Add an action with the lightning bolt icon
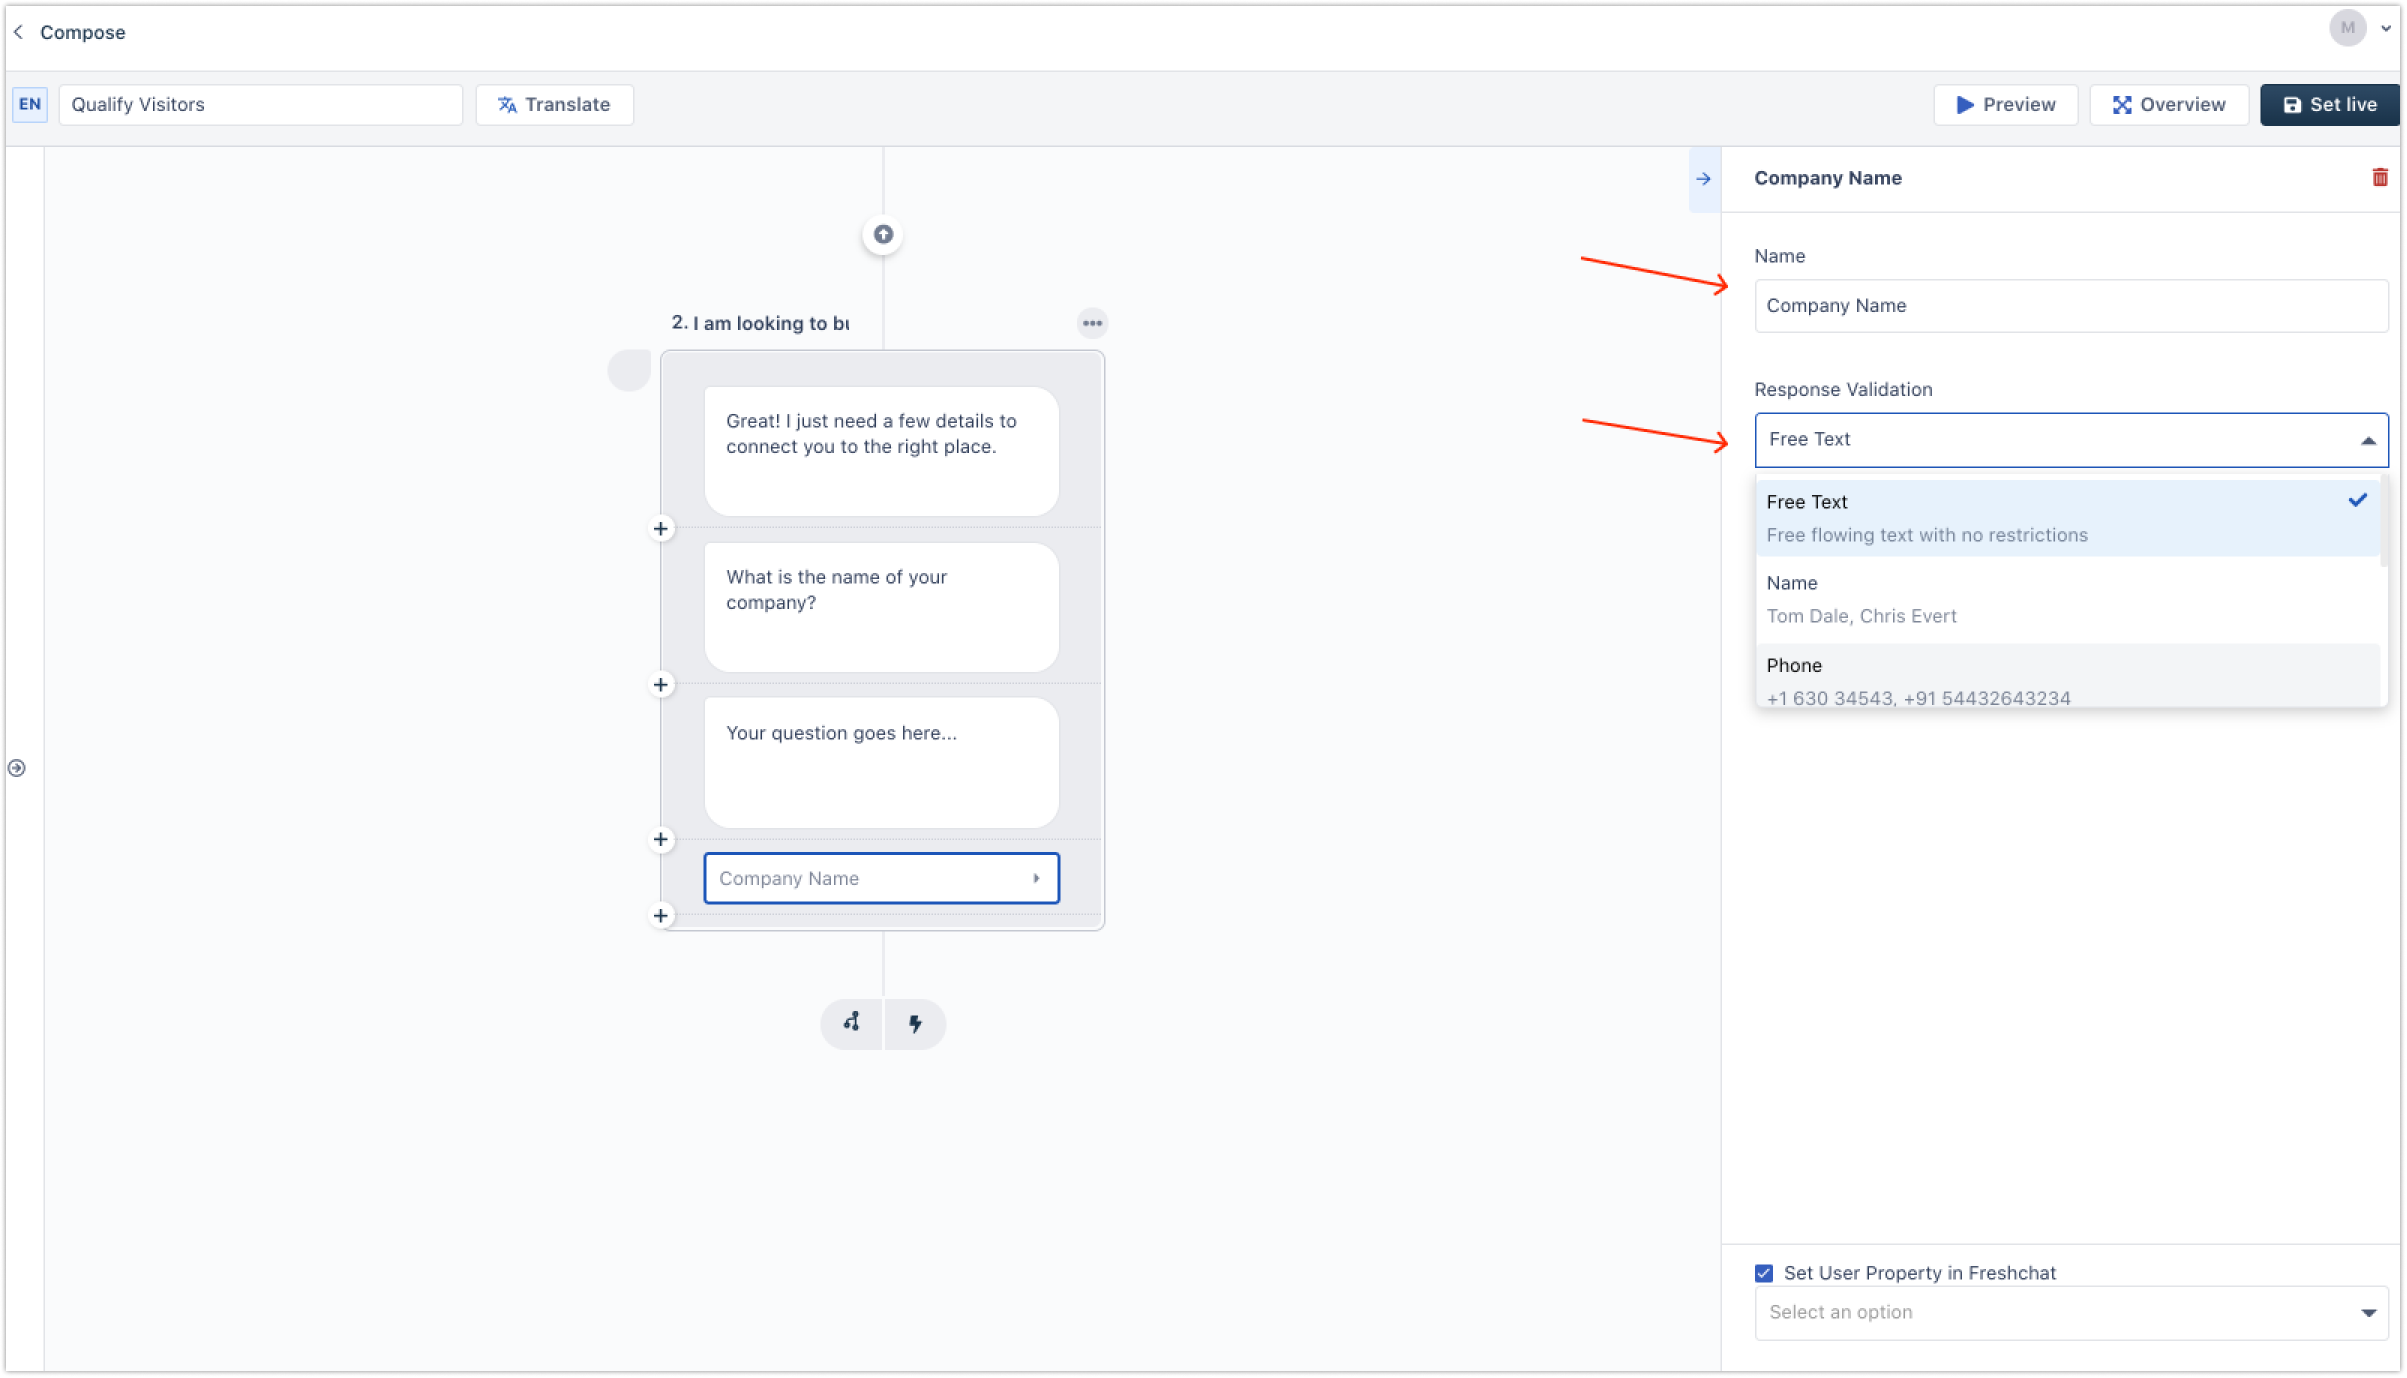Image resolution: width=2407 pixels, height=1378 pixels. pos(914,1023)
